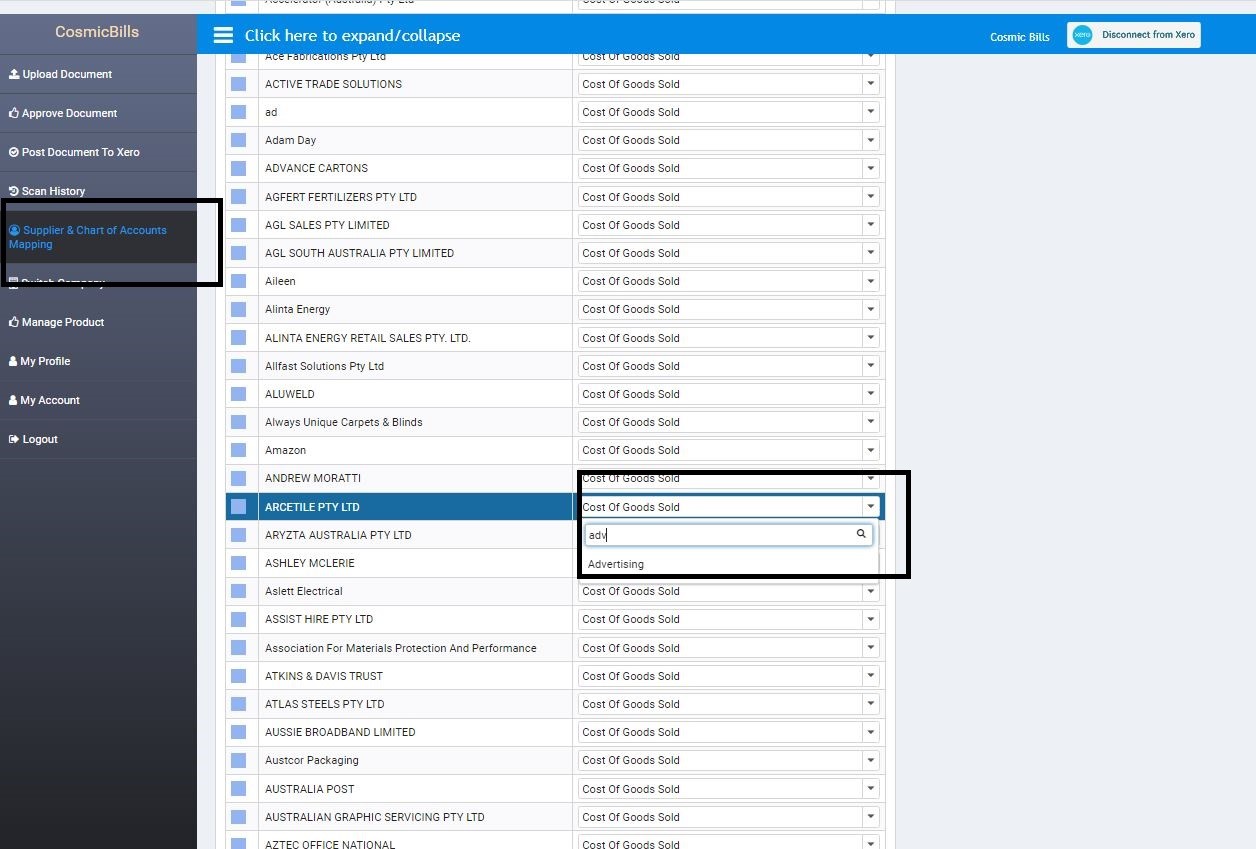
Task: Tick the checkbox for ACTIVE TRADE SOLUTIONS
Action: pyautogui.click(x=238, y=84)
